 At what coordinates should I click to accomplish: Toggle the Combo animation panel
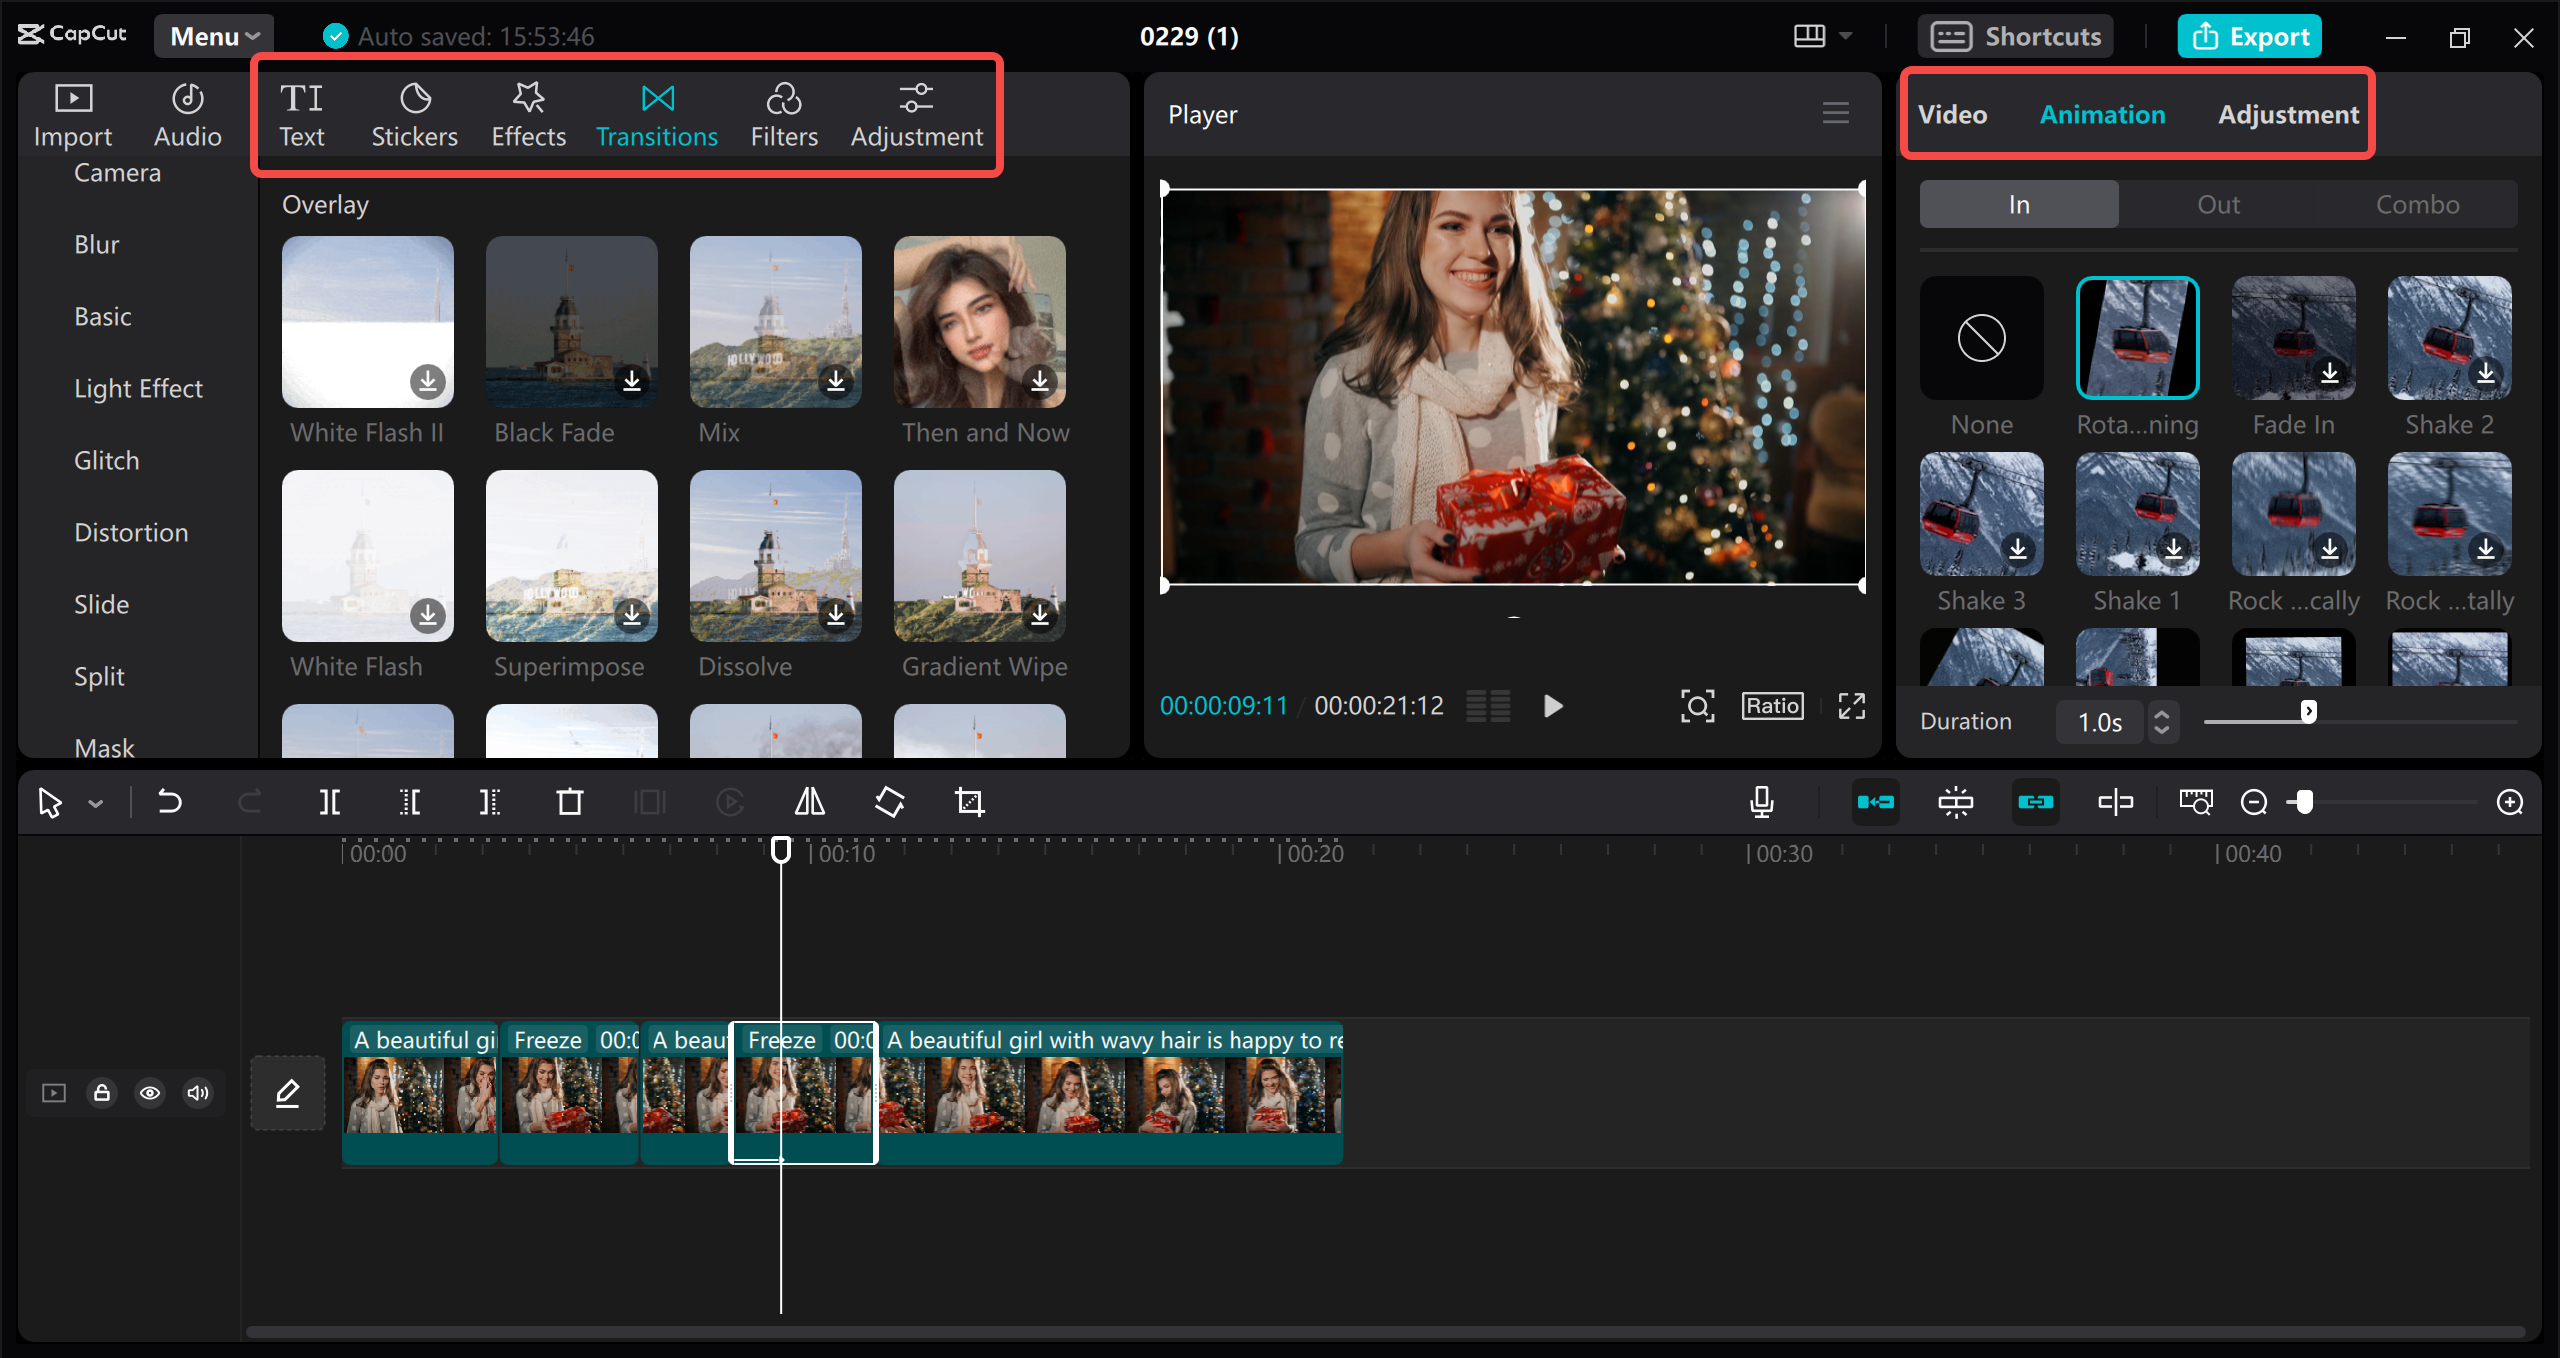[x=2413, y=203]
